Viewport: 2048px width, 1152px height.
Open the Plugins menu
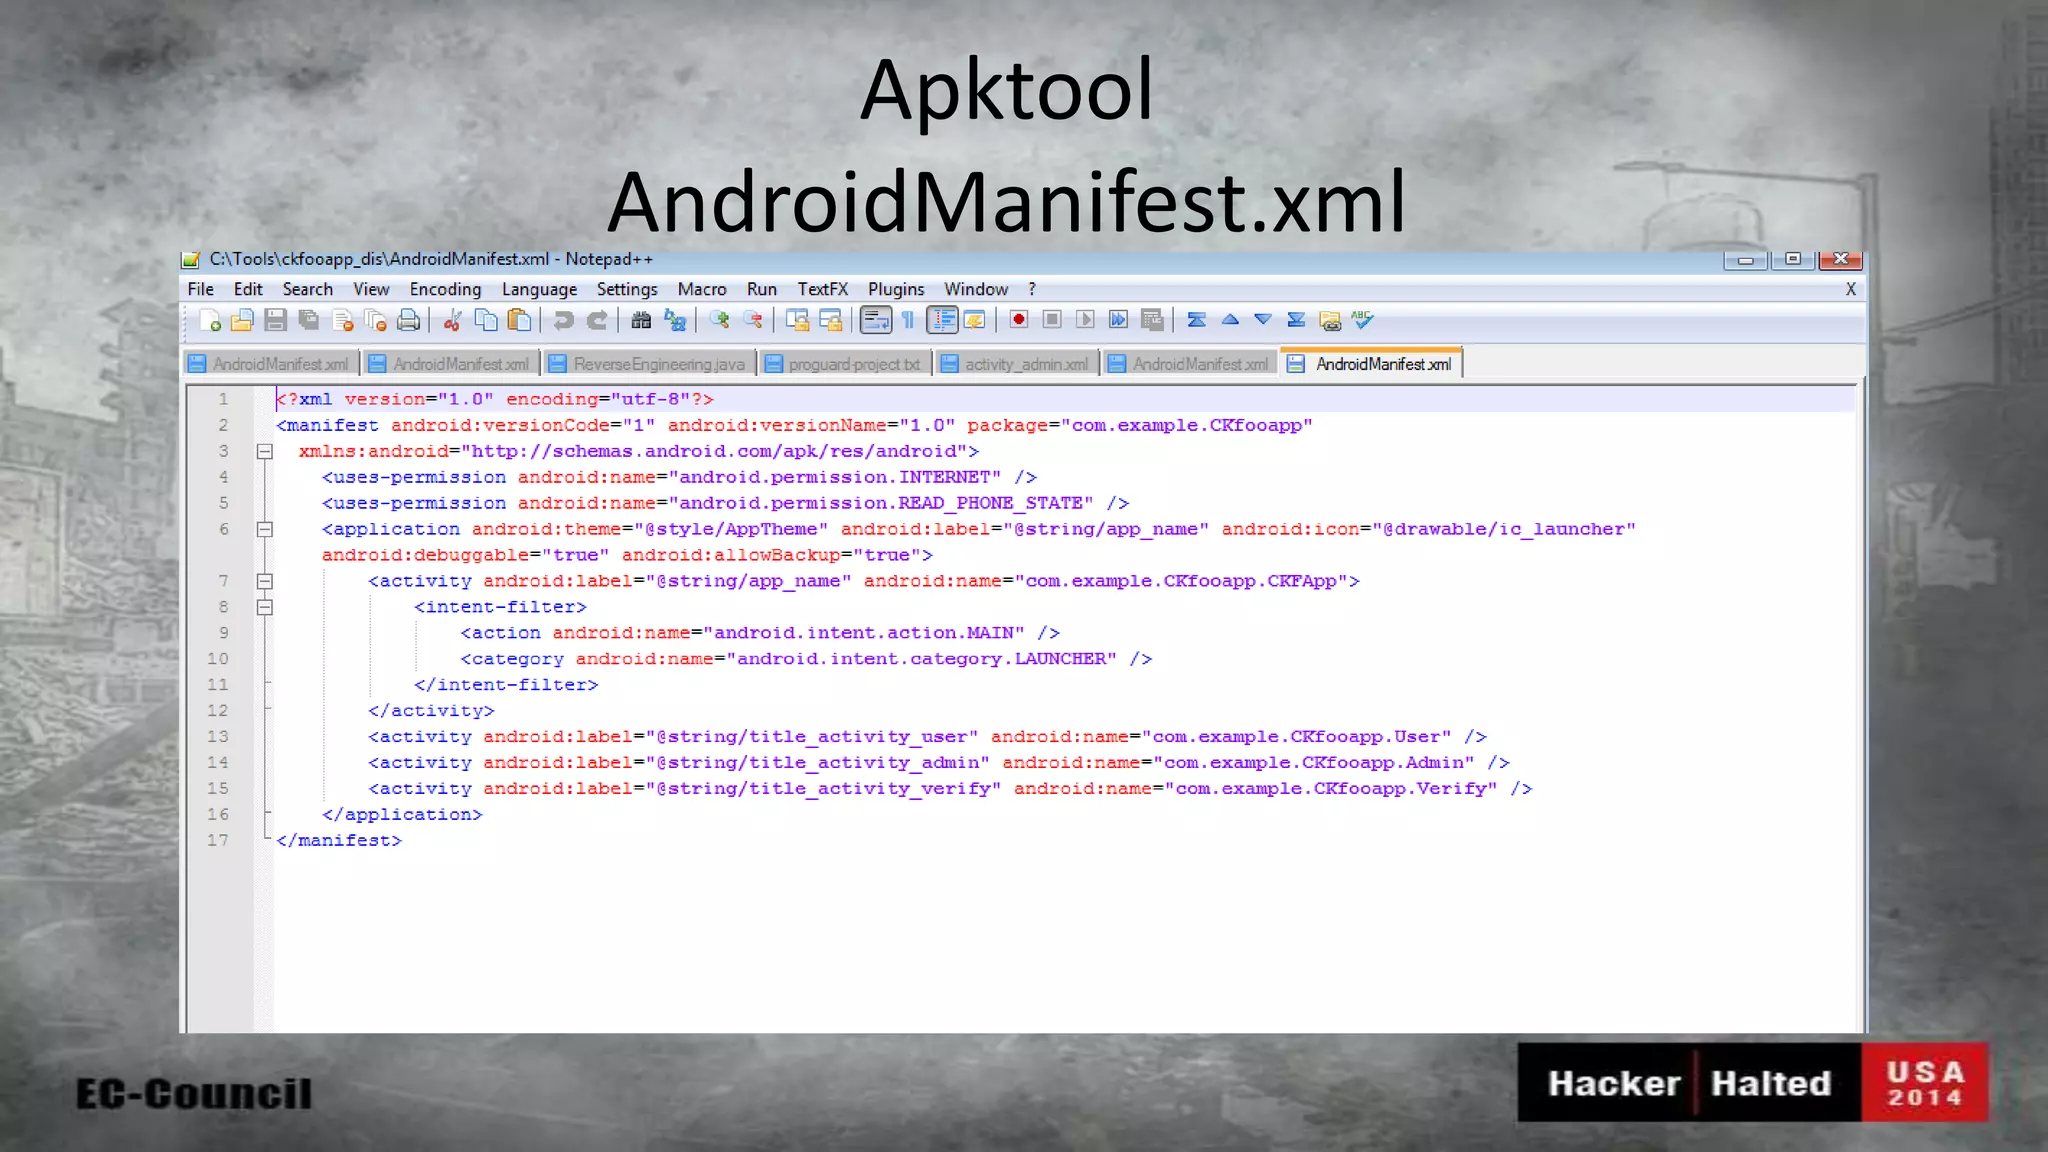pyautogui.click(x=896, y=289)
